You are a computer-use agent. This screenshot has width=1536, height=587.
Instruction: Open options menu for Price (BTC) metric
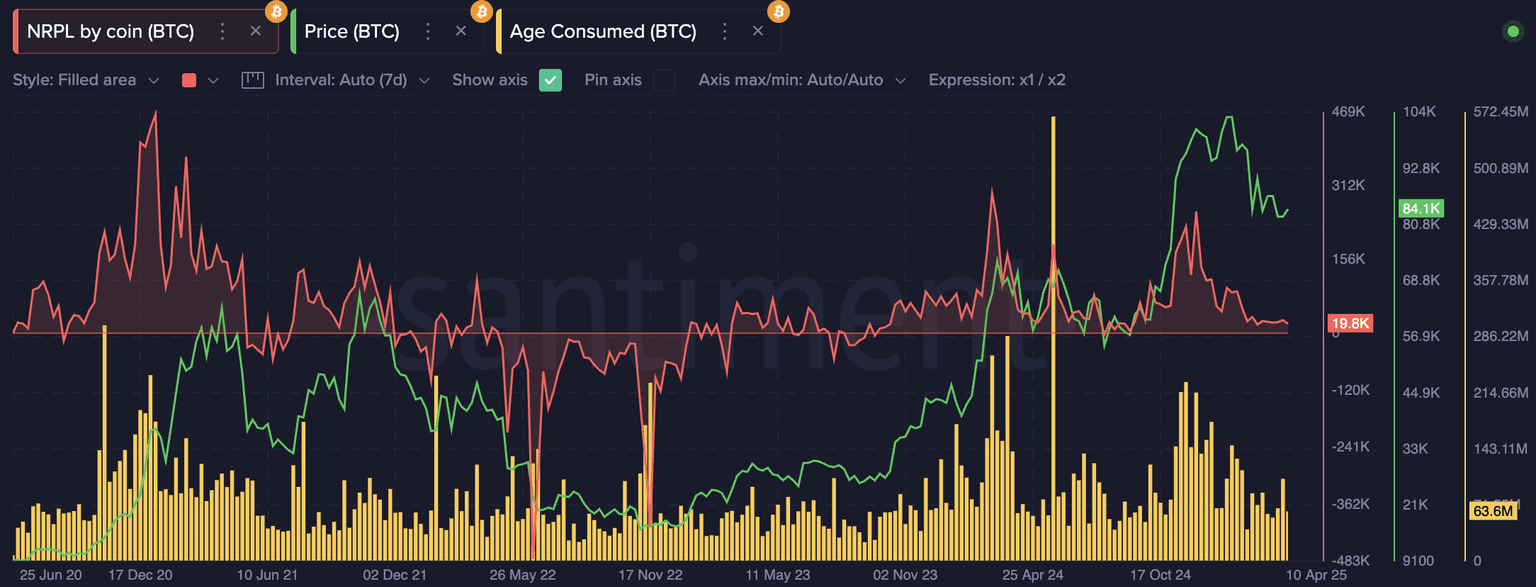coord(428,31)
